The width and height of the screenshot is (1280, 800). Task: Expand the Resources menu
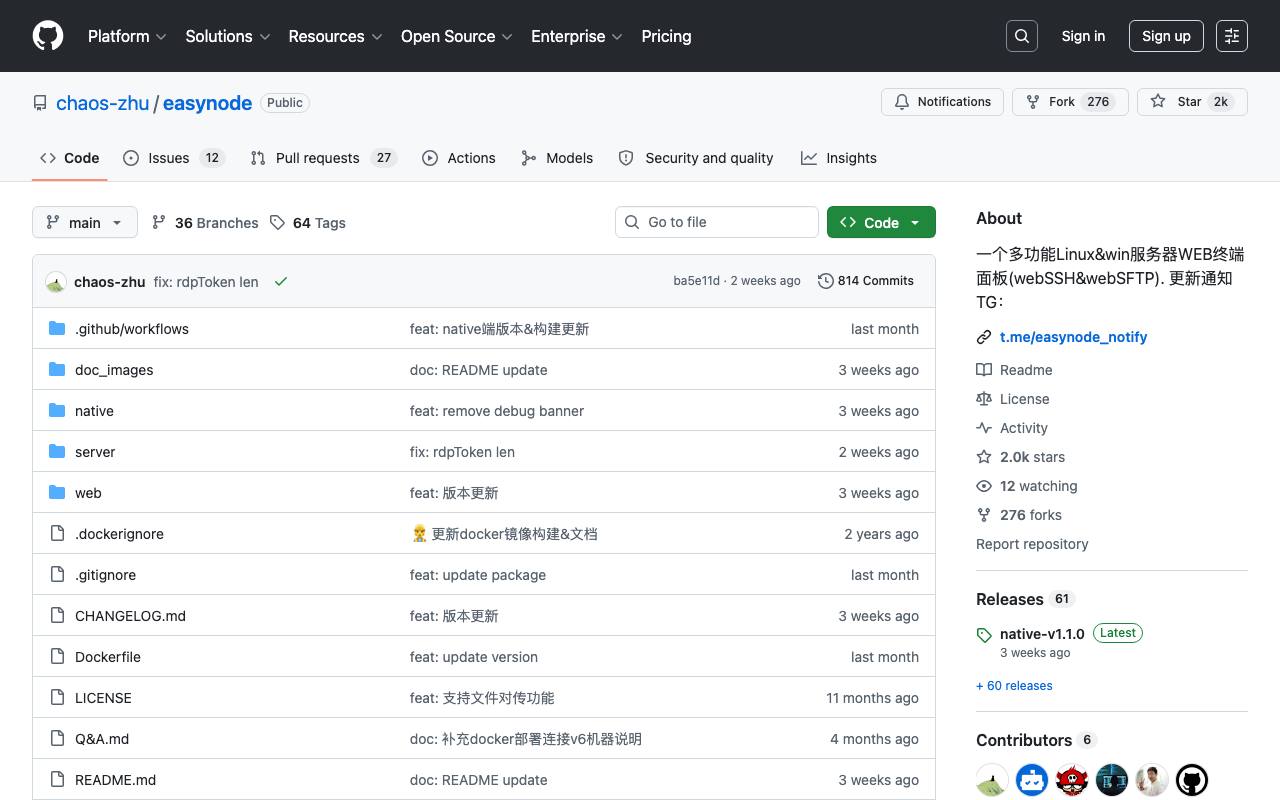tap(335, 36)
